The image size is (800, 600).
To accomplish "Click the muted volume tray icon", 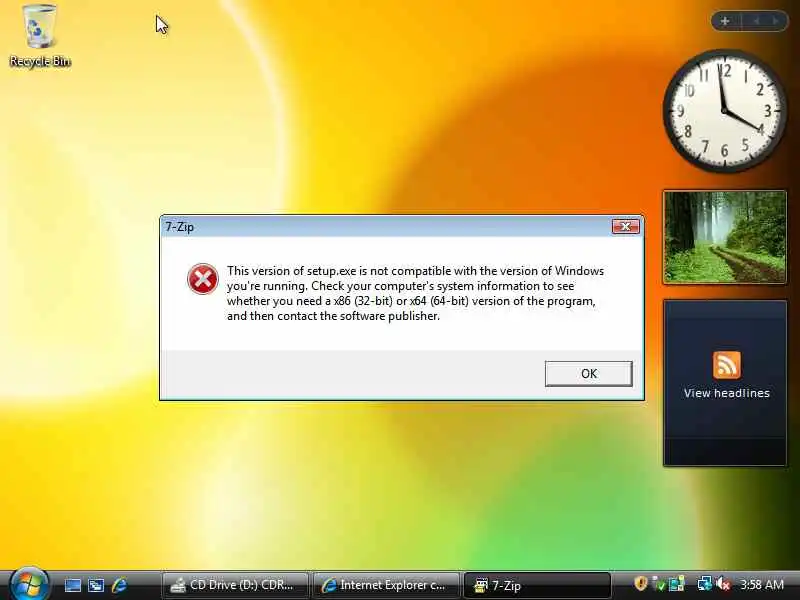I will 723,583.
